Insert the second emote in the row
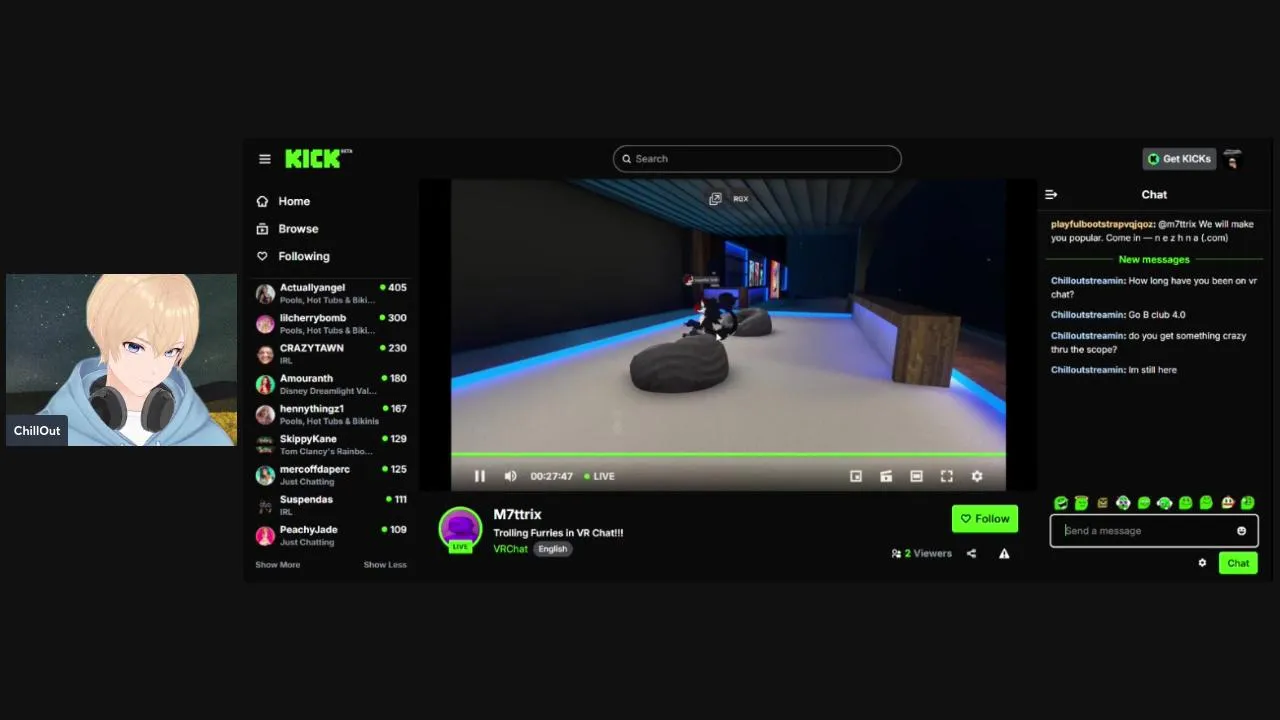The height and width of the screenshot is (720, 1280). [x=1081, y=503]
